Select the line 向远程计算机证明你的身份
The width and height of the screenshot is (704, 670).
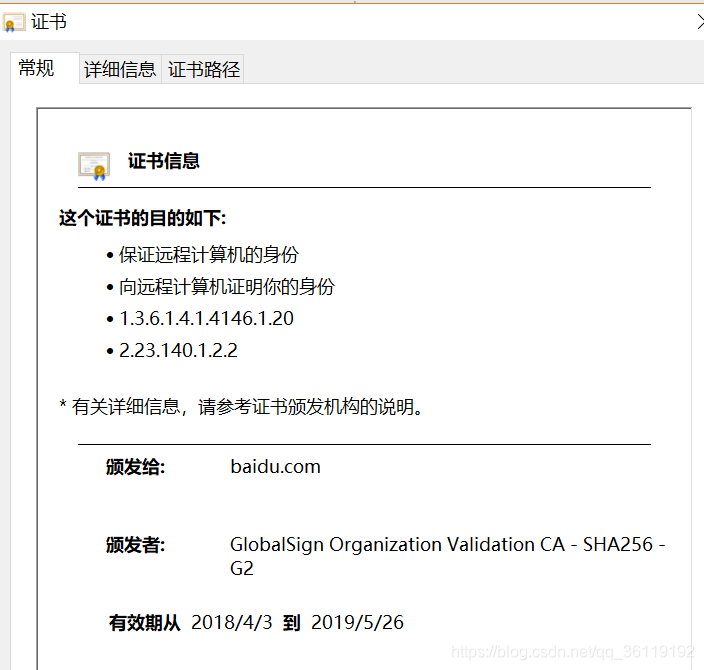point(227,287)
